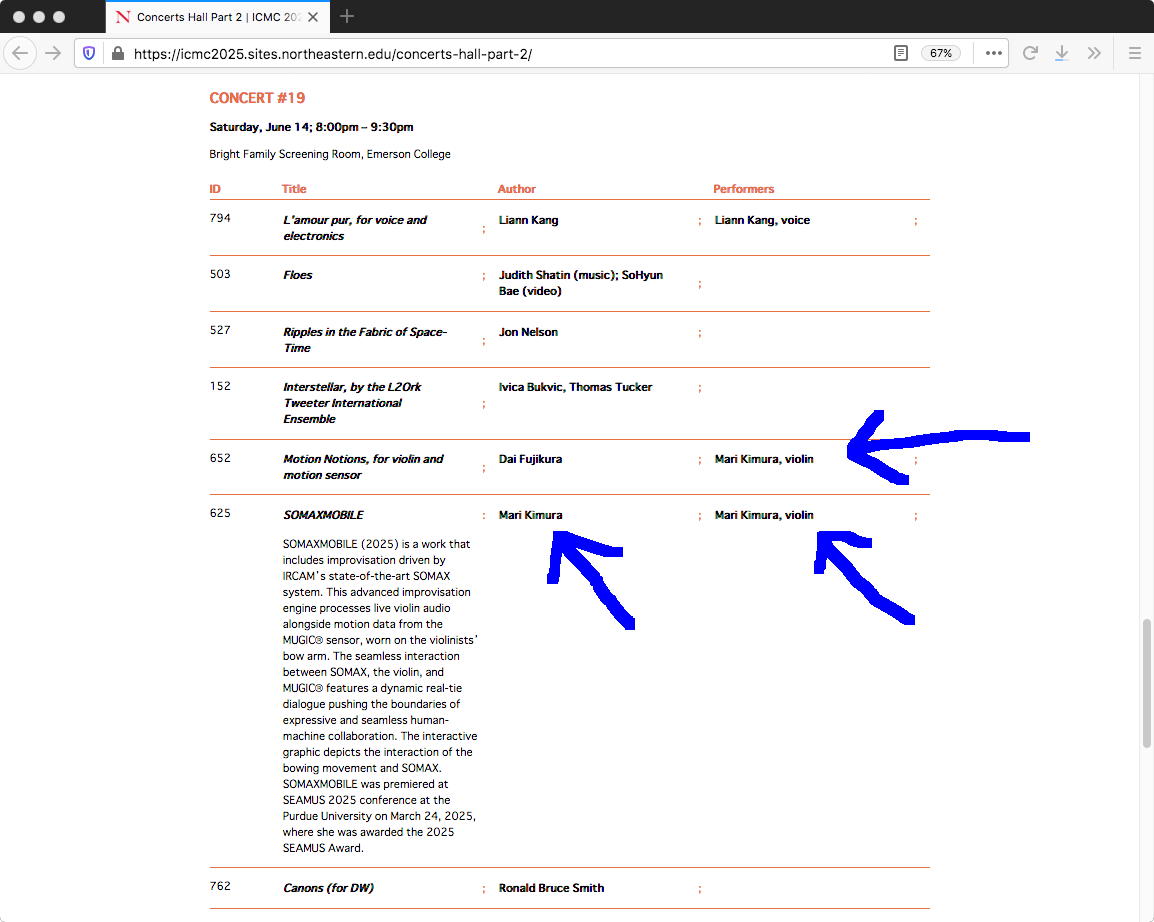Select the 'Canons (for DW)' title
The height and width of the screenshot is (922, 1154).
coord(328,888)
